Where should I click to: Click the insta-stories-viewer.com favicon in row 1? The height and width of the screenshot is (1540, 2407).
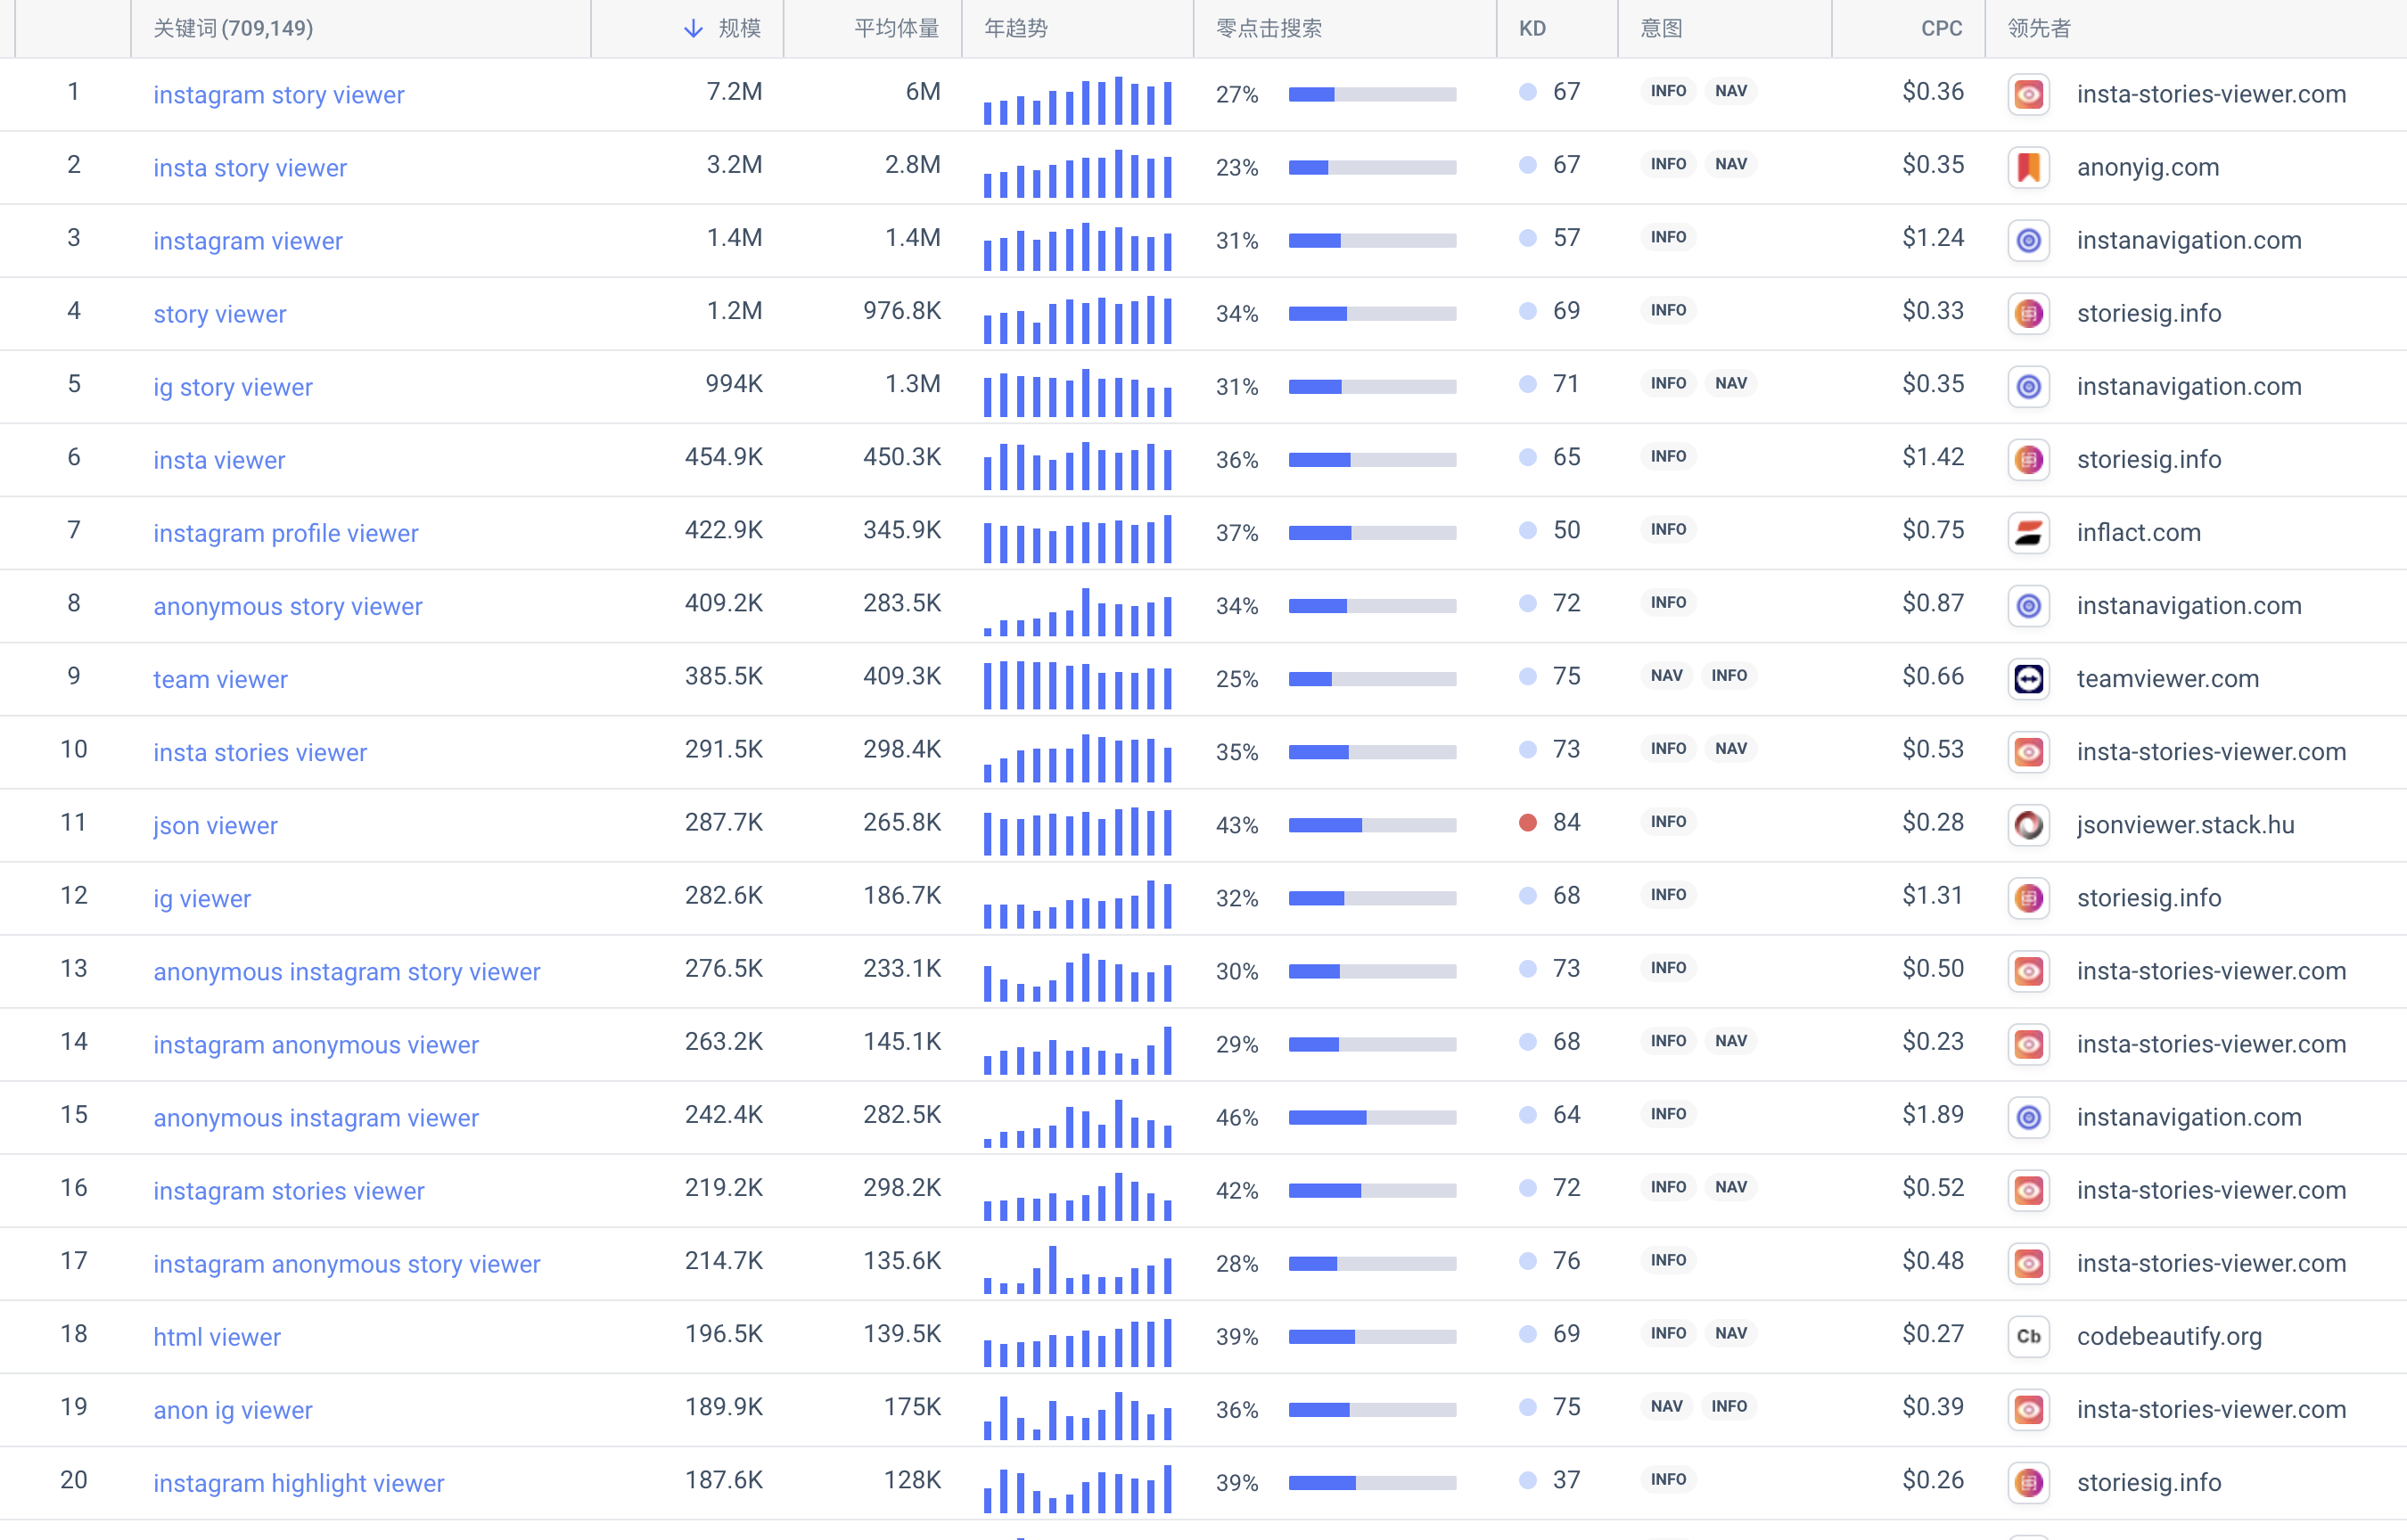click(x=2028, y=94)
